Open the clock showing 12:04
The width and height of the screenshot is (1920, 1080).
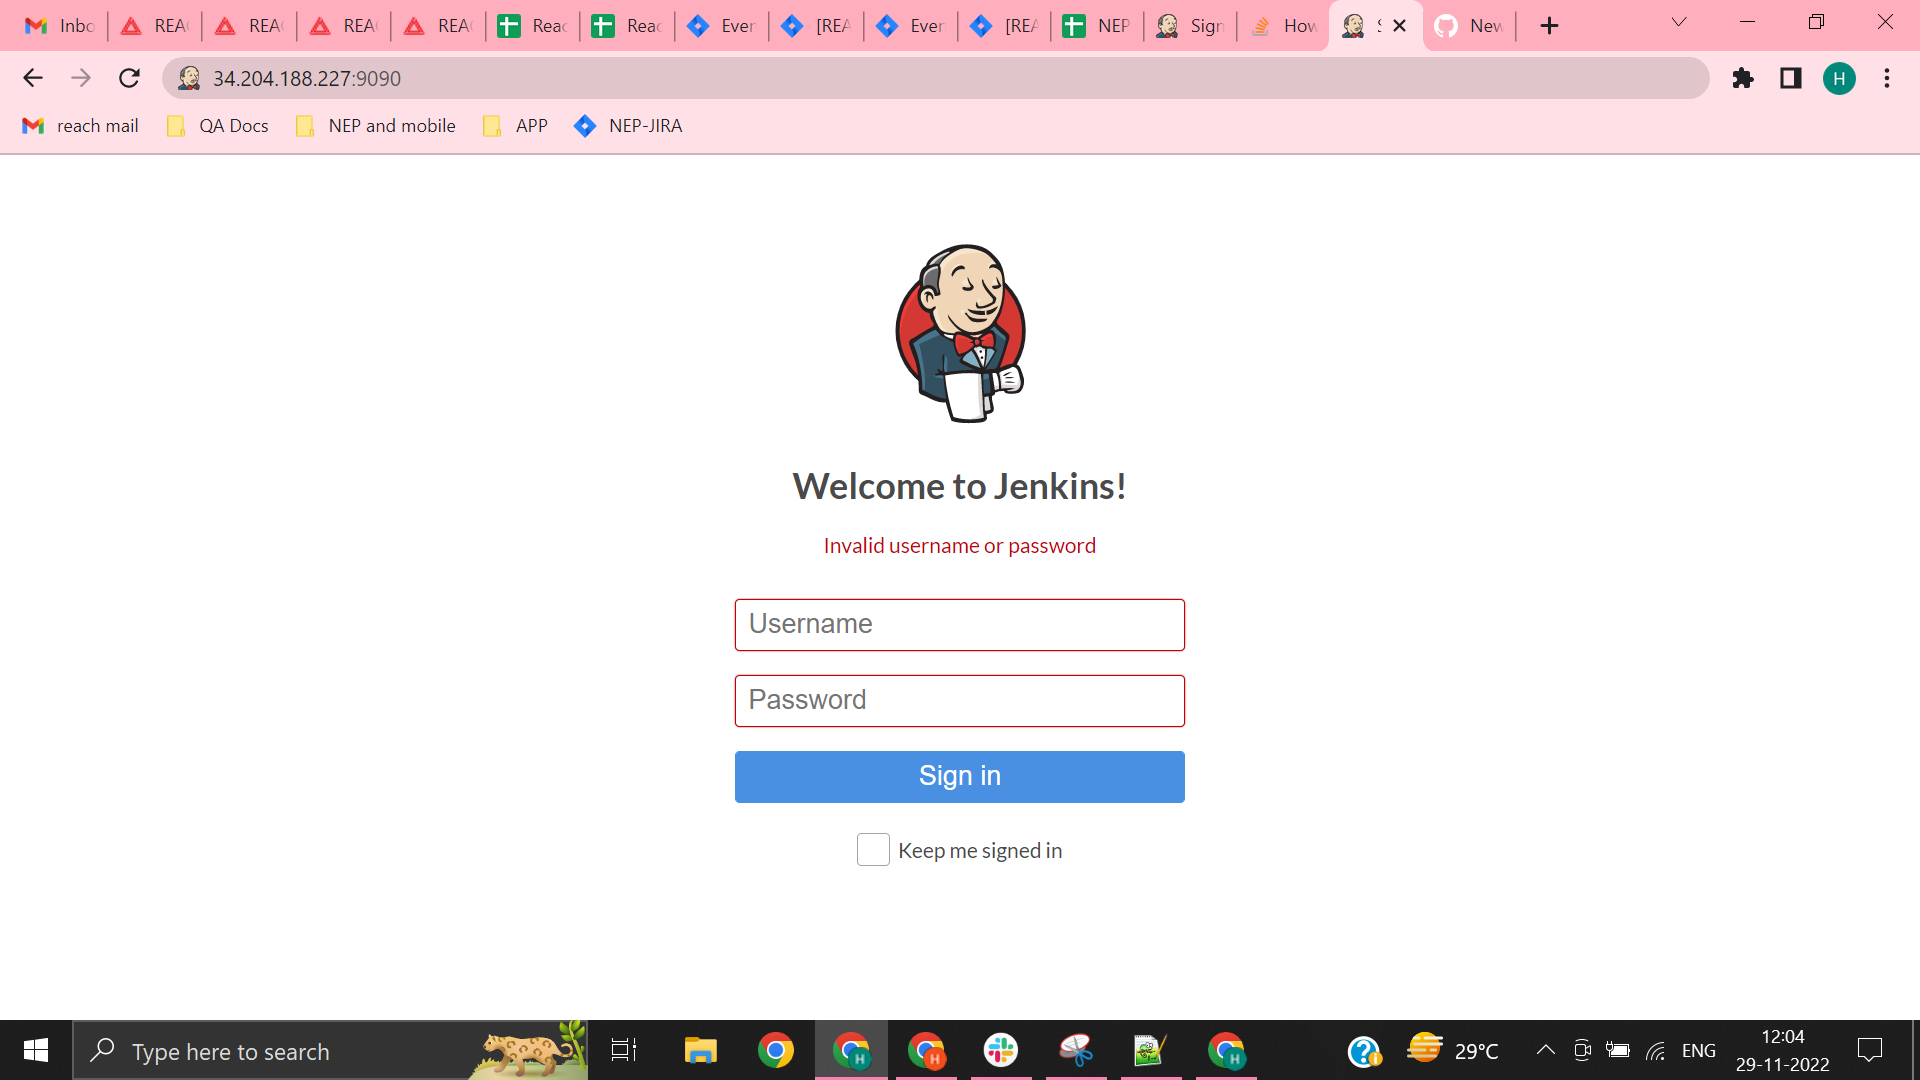pyautogui.click(x=1783, y=1050)
